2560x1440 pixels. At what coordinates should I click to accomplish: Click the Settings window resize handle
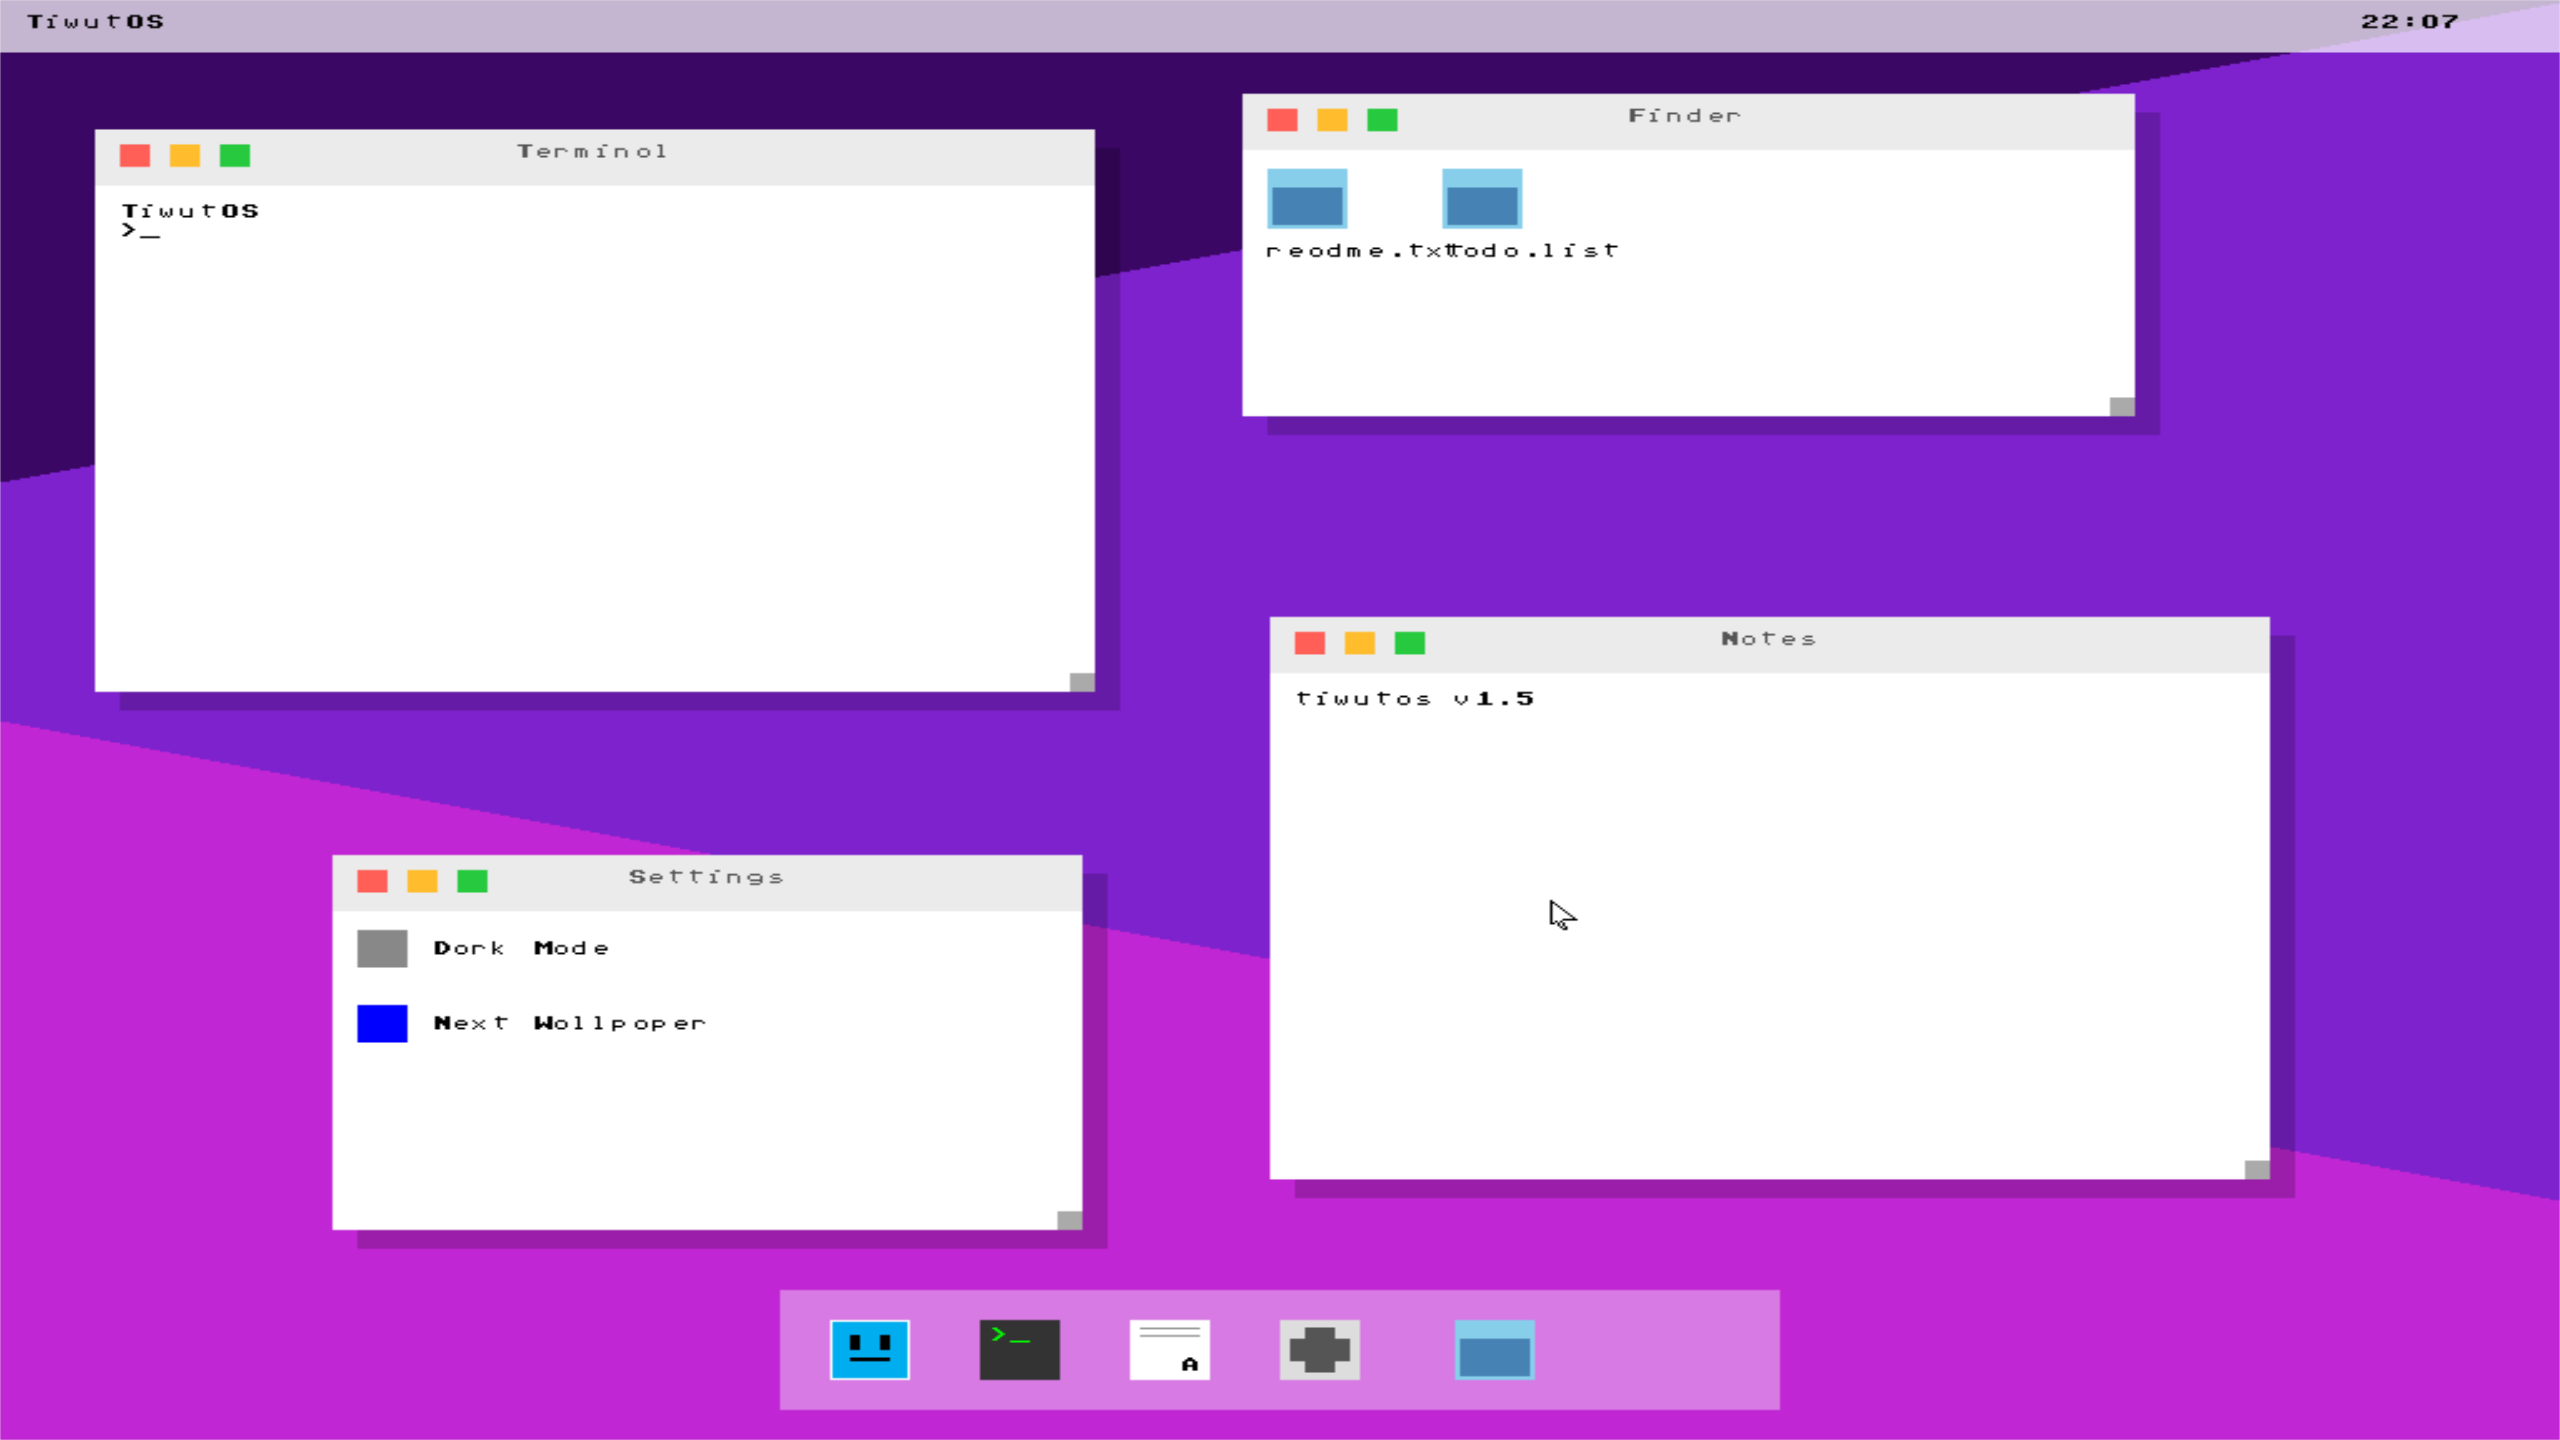pos(1069,1219)
